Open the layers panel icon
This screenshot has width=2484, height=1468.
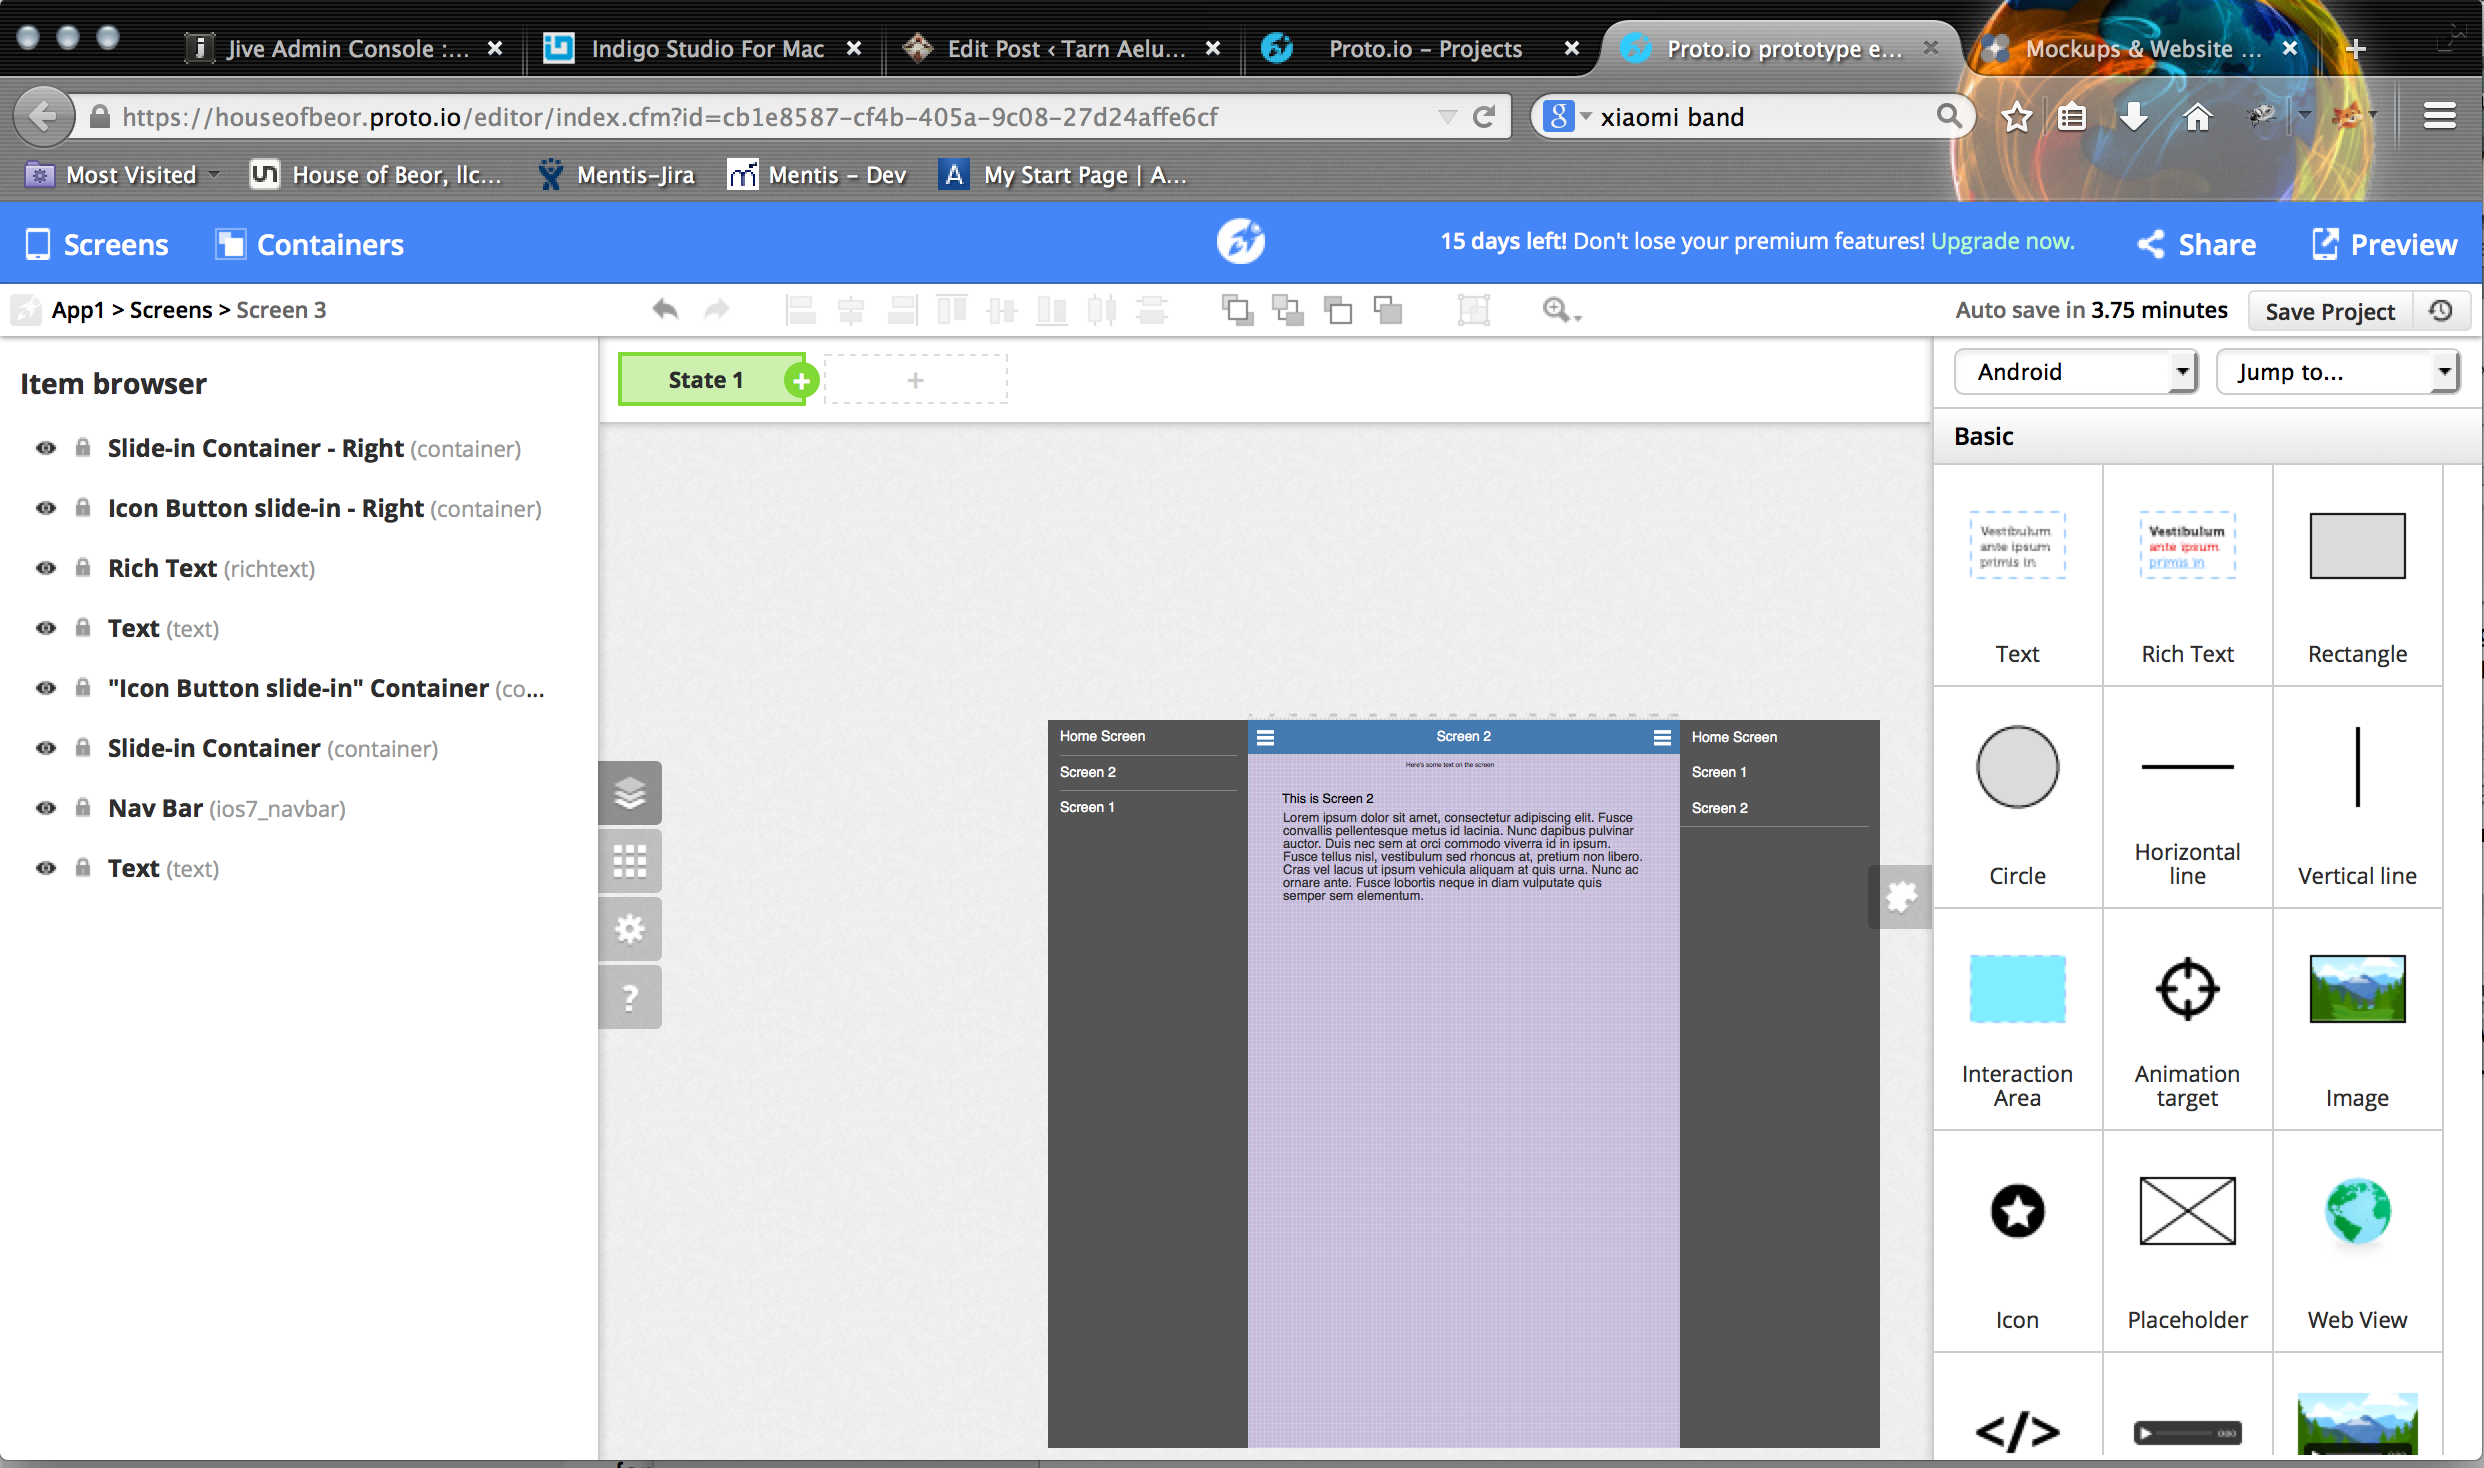[630, 794]
